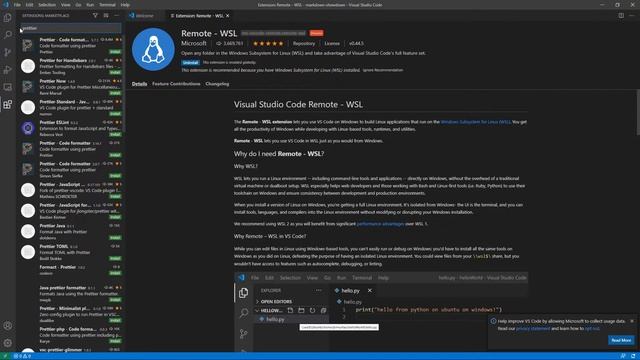This screenshot has height=360, width=640.
Task: Open the View menu
Action: (66, 5)
